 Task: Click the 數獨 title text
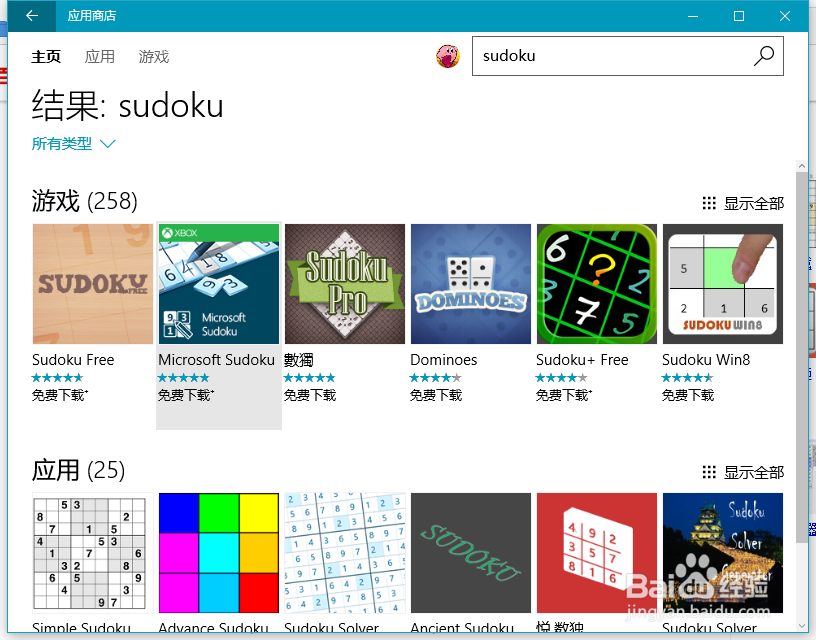point(299,360)
